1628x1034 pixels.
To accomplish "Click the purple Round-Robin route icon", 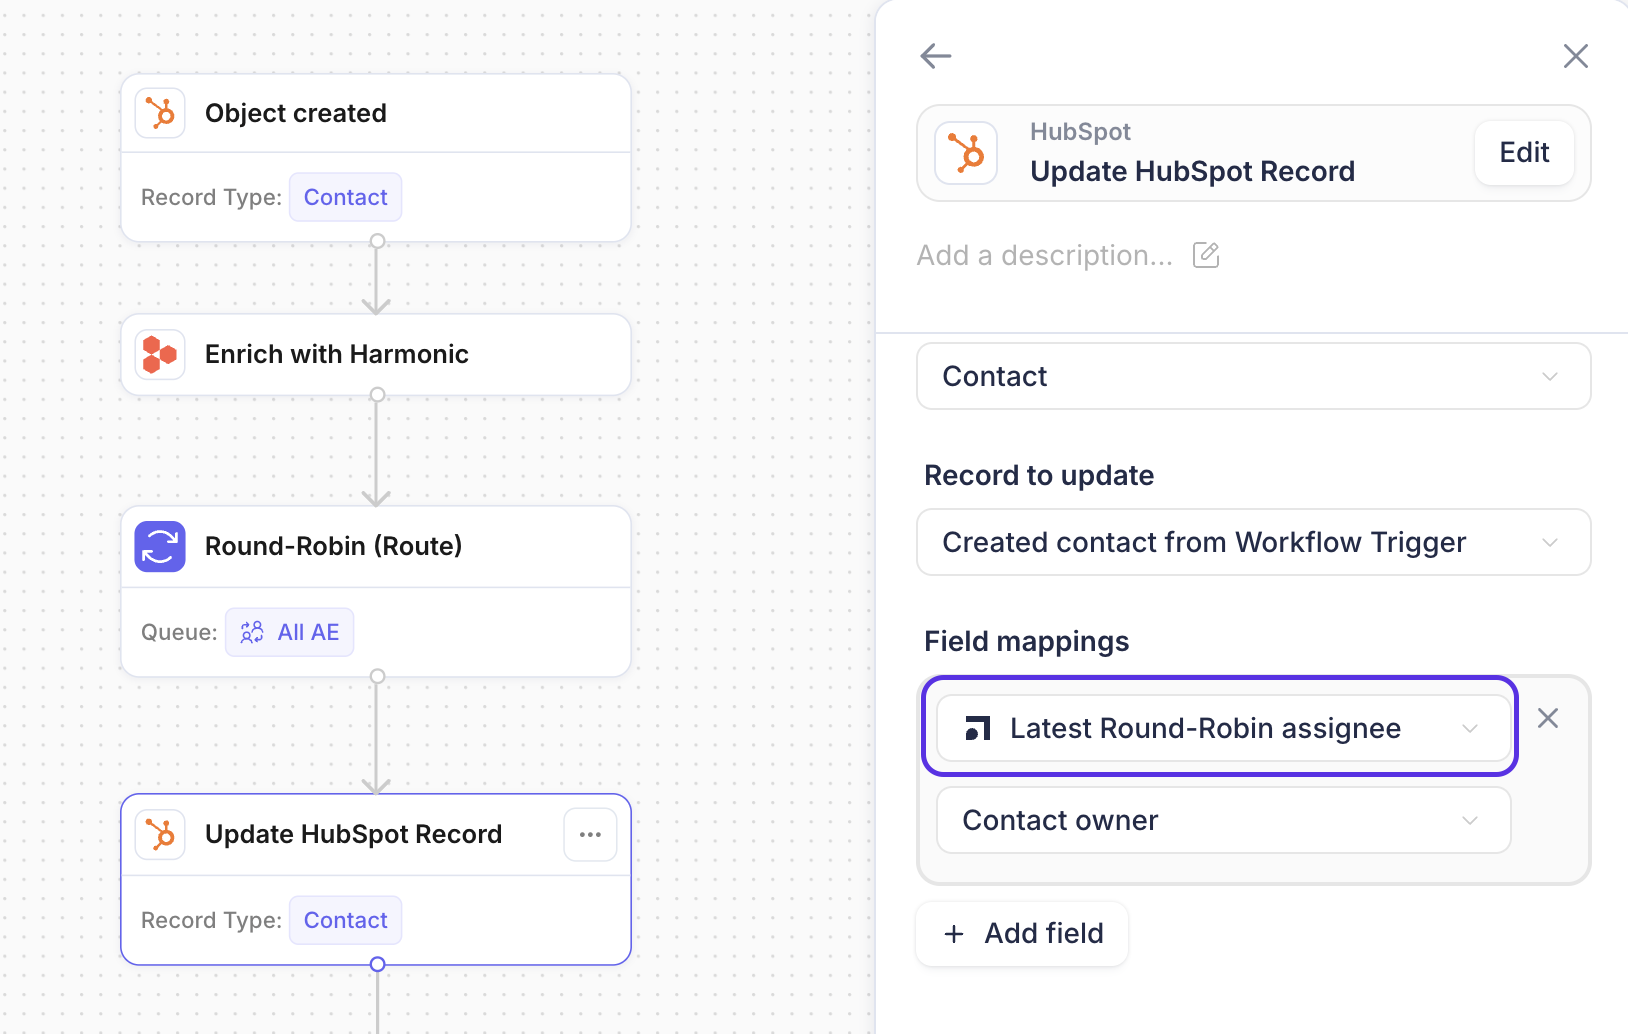I will pyautogui.click(x=160, y=546).
